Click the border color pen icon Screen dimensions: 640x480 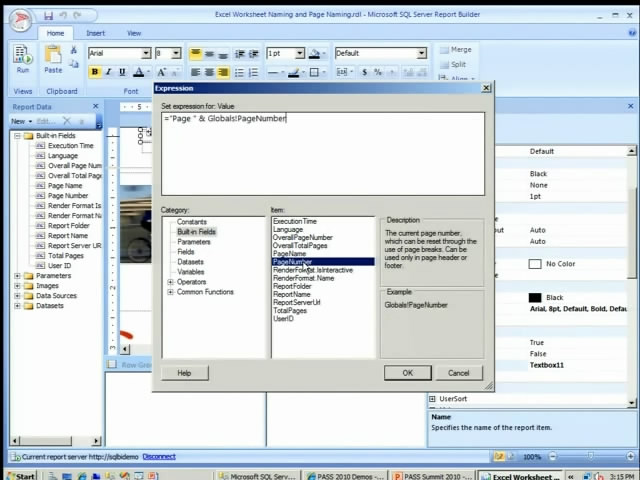coord(293,73)
